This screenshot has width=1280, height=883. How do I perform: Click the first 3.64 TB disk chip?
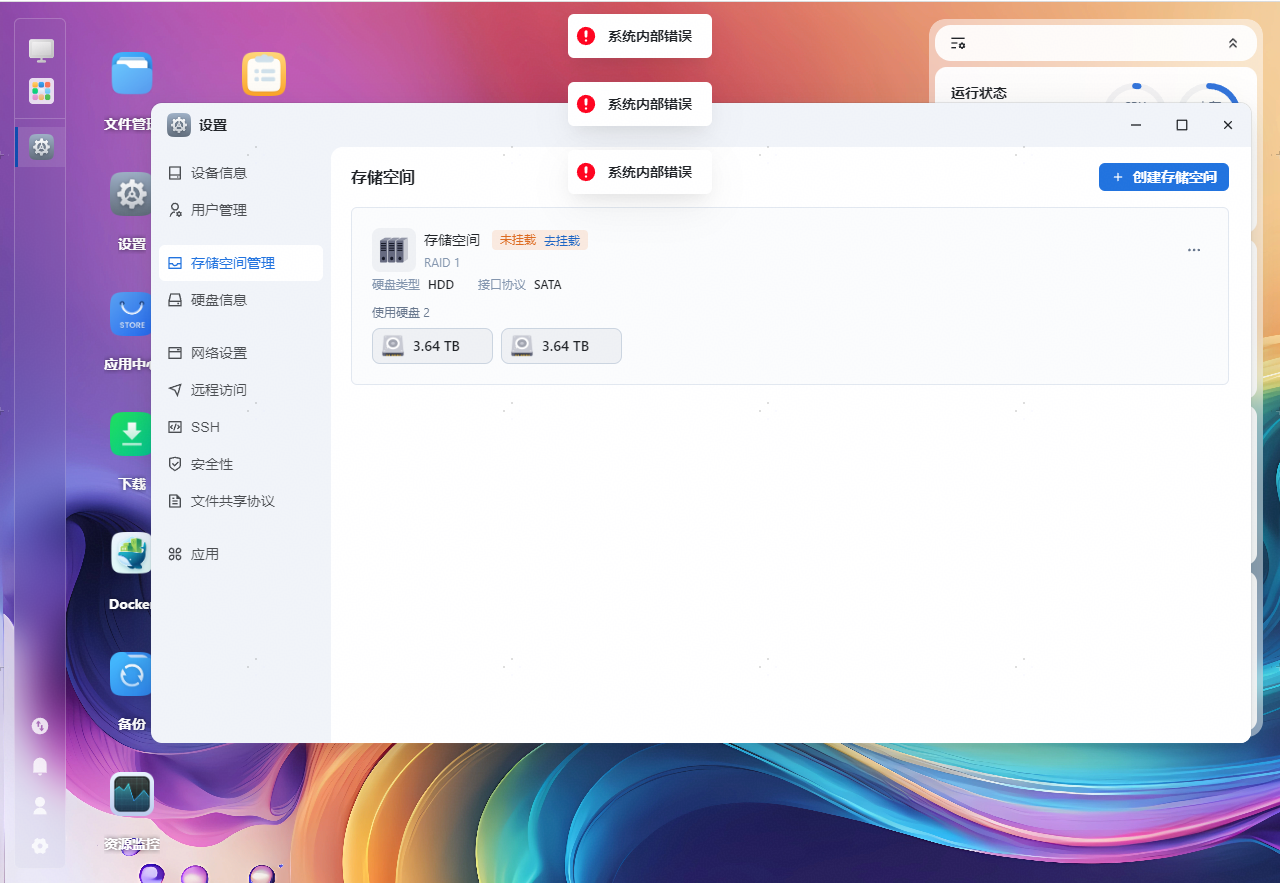432,346
